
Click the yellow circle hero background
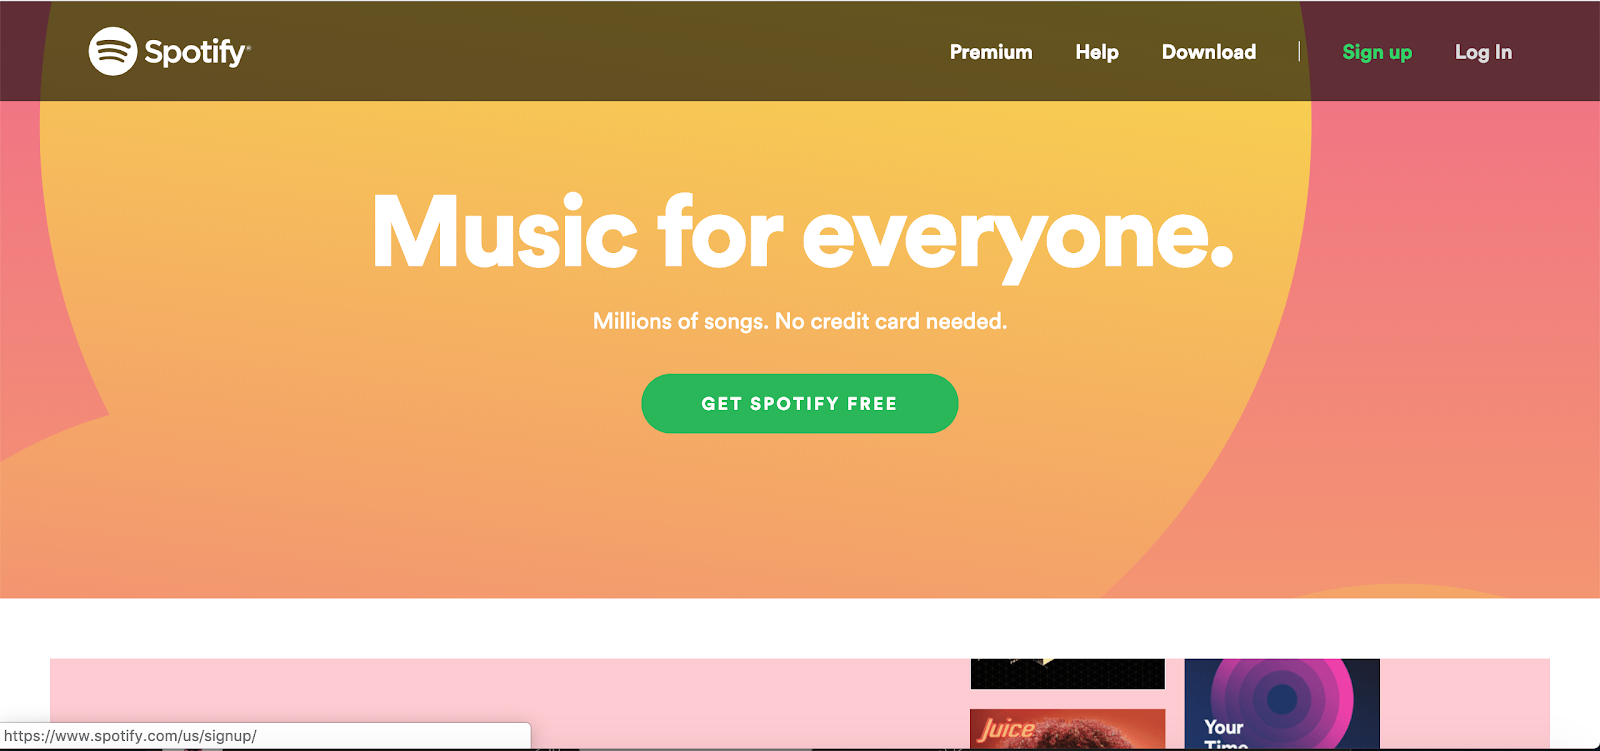coord(300,300)
